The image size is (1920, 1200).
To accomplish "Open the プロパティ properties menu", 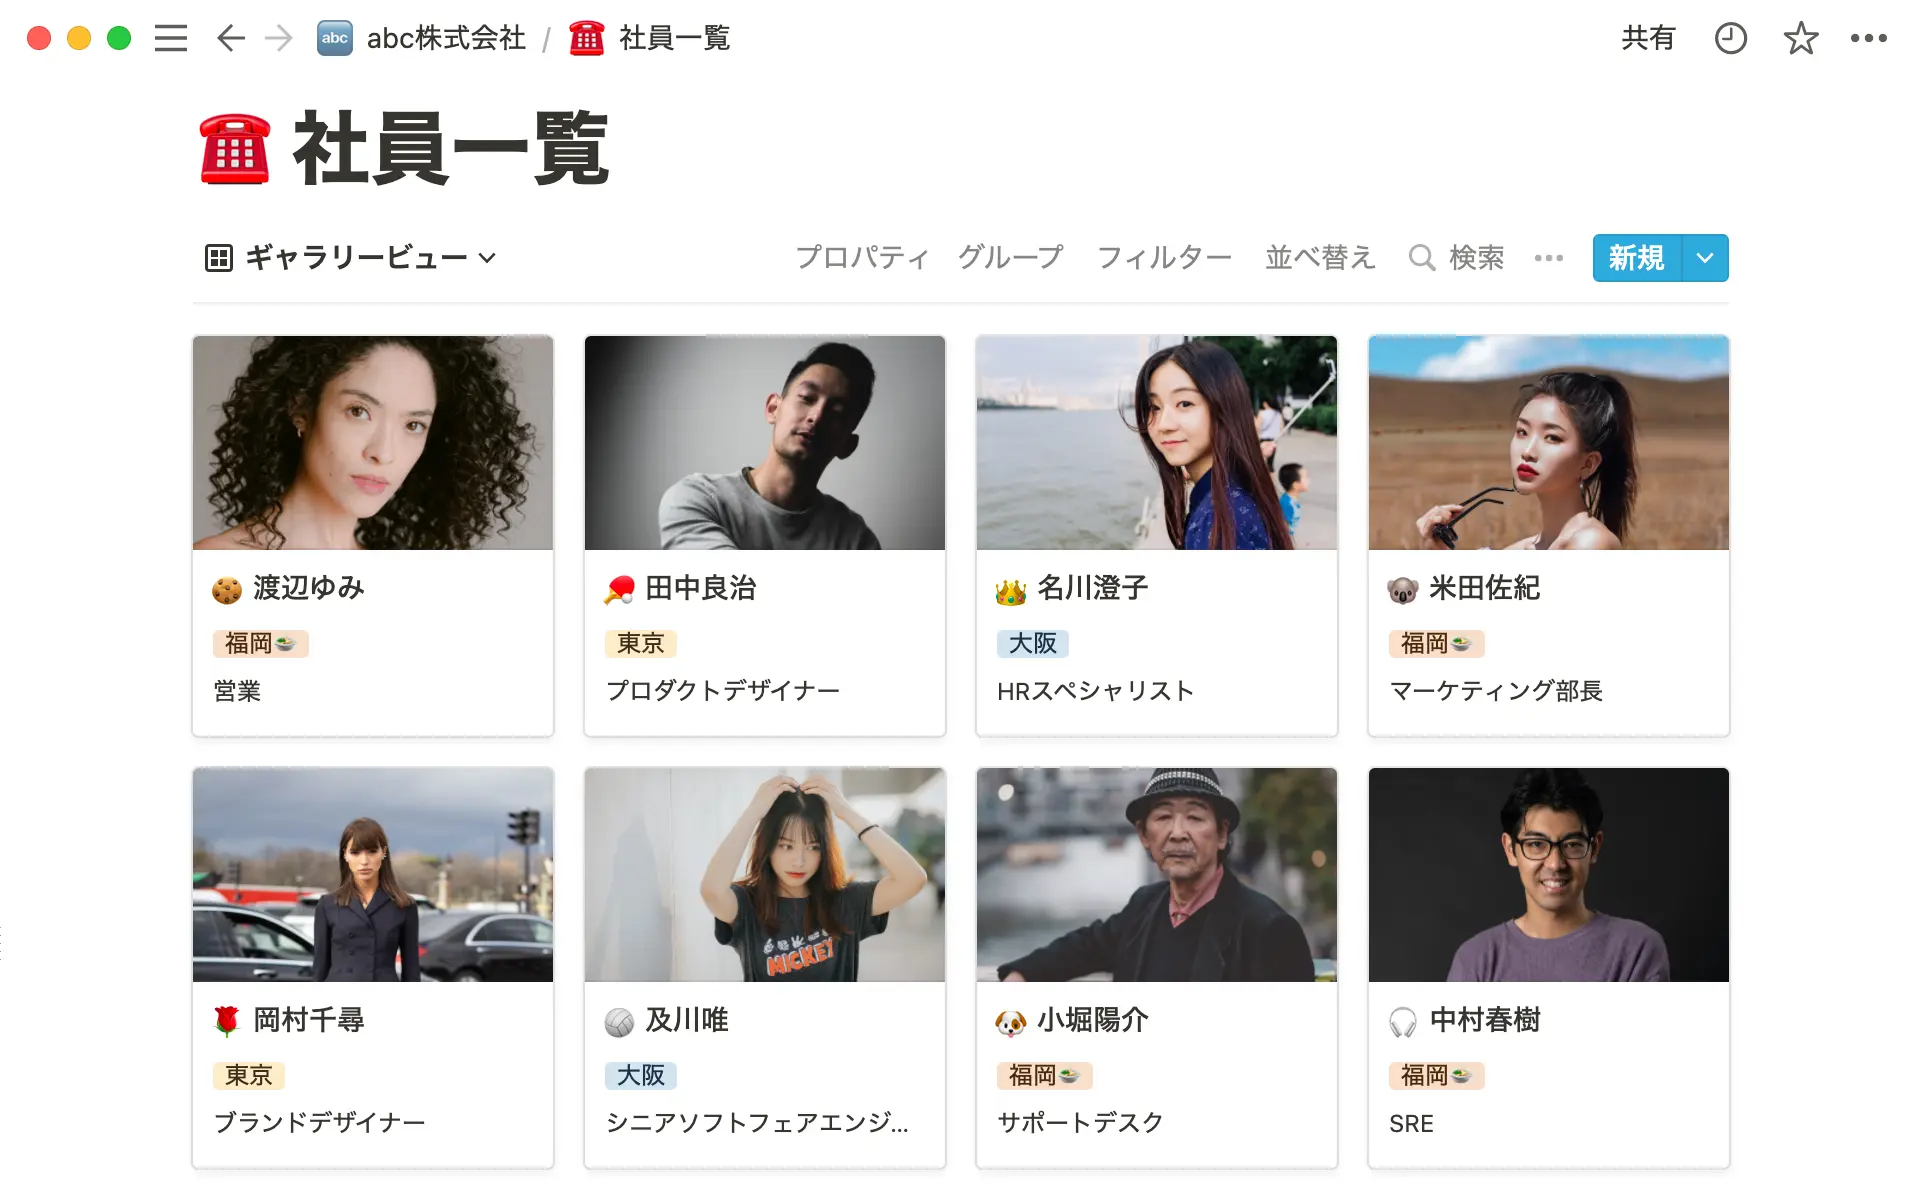I will coord(862,257).
